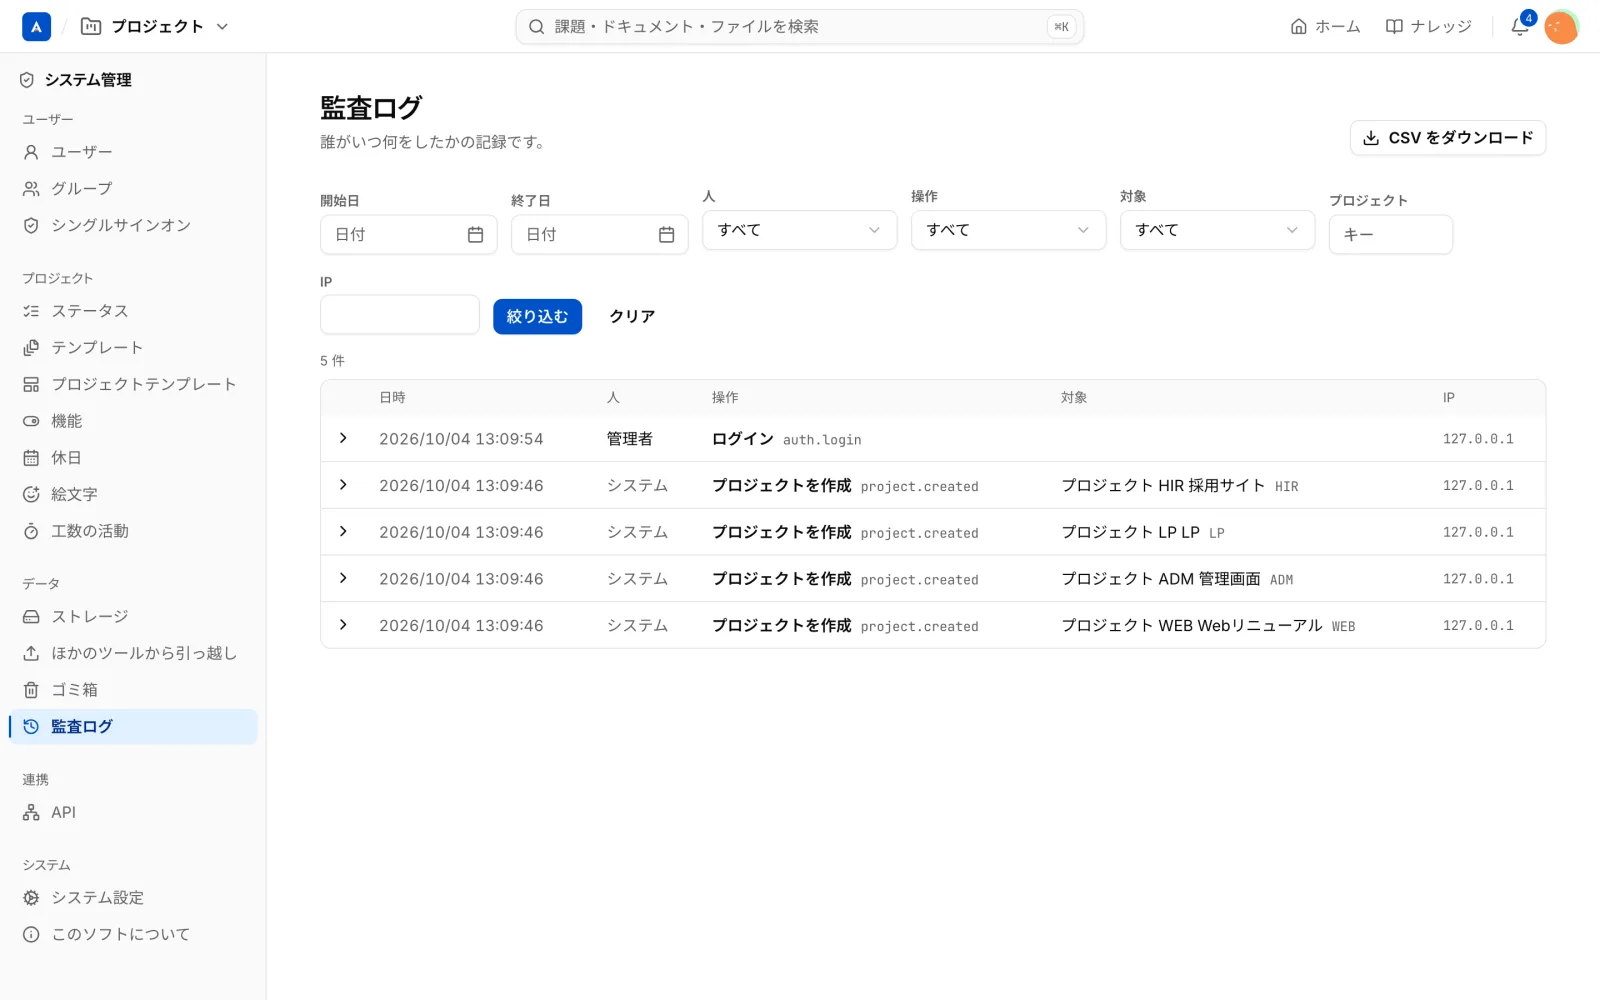Open ナレッジ link

(x=1428, y=27)
